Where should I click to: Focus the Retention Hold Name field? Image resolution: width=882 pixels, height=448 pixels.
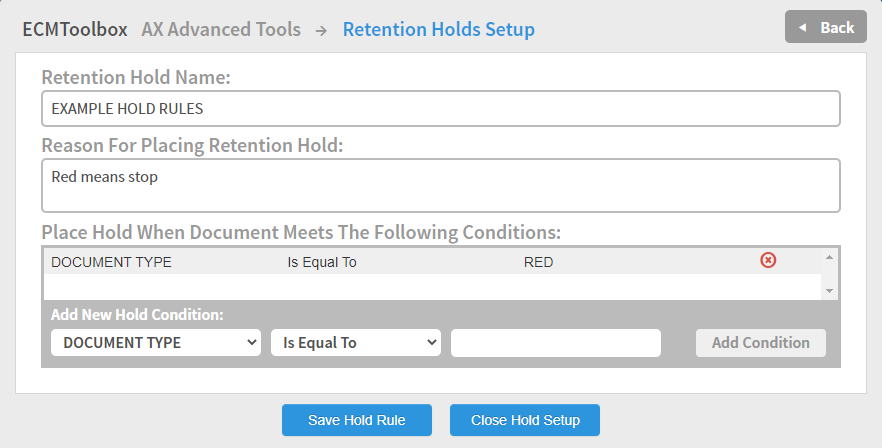(x=441, y=109)
